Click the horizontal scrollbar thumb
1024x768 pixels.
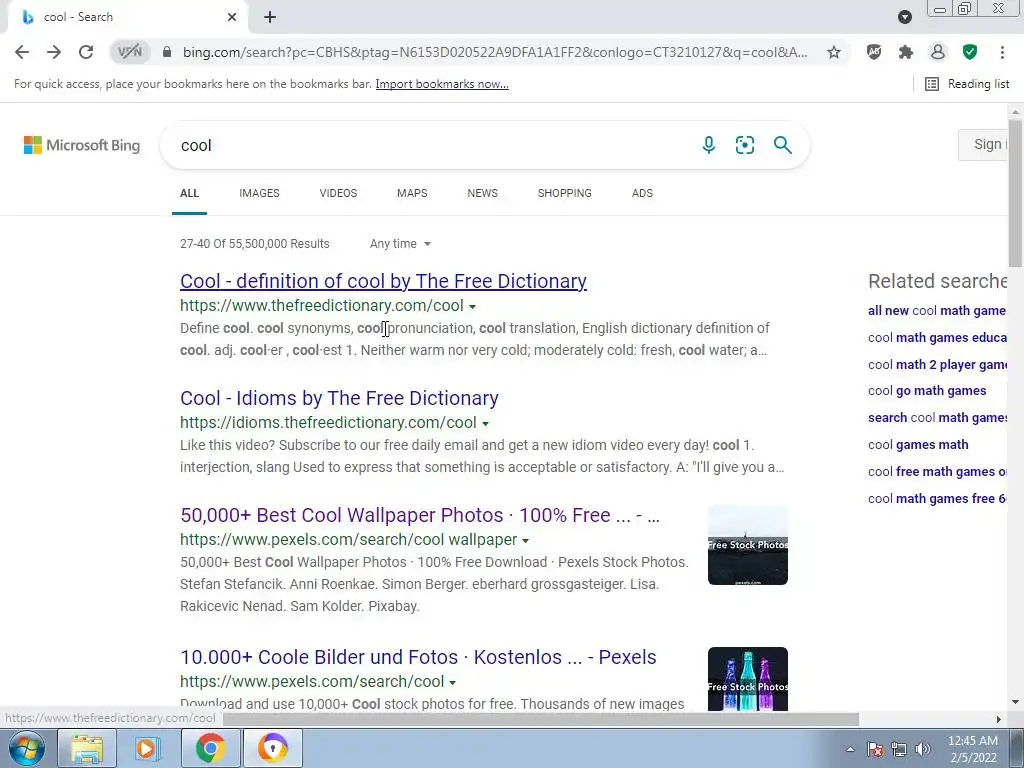541,719
